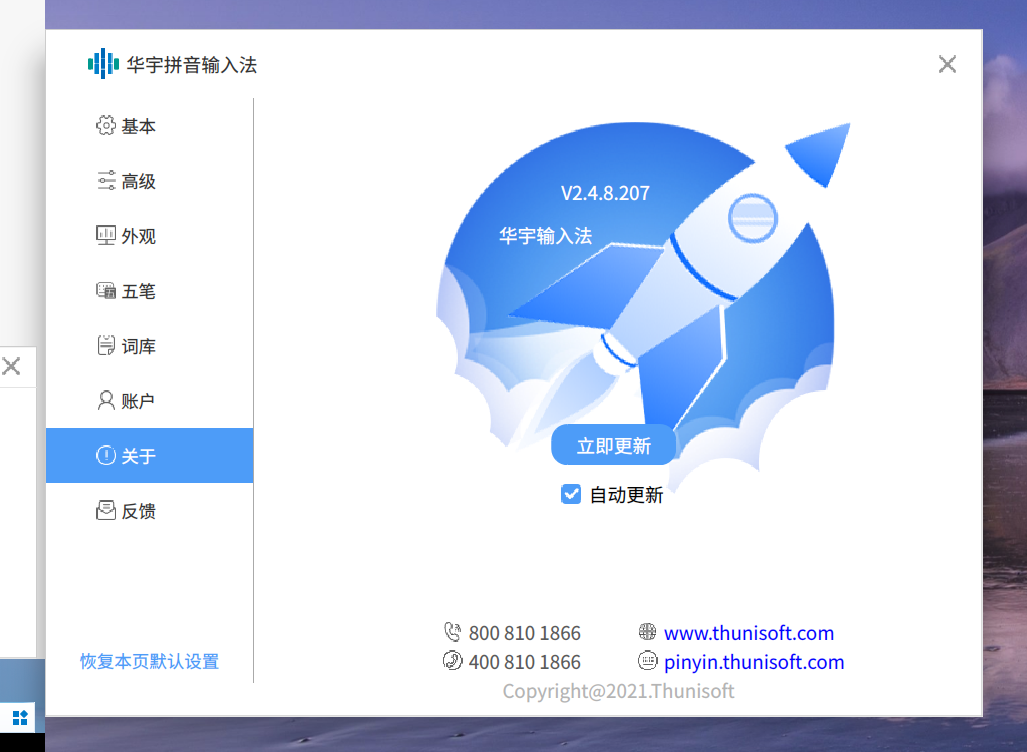
Task: Click the Copyright@2021.Thunisoft text
Action: tap(618, 691)
